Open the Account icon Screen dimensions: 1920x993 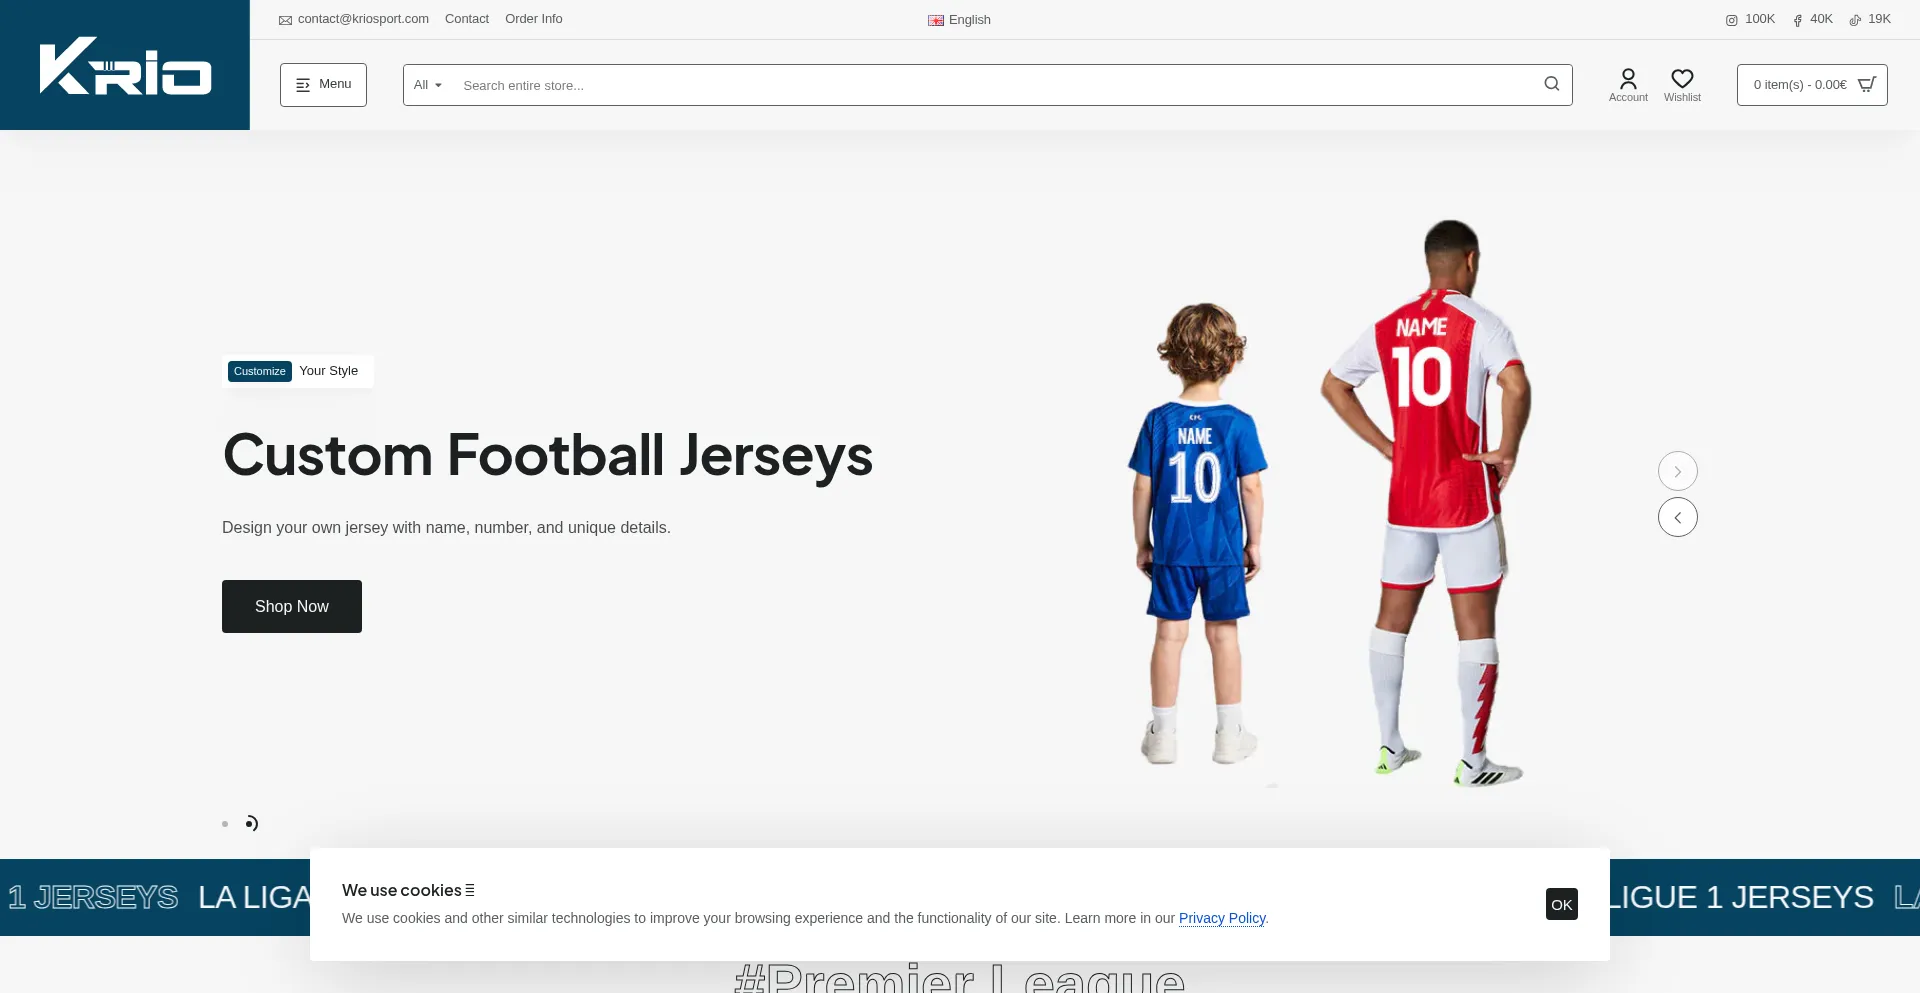click(1628, 84)
